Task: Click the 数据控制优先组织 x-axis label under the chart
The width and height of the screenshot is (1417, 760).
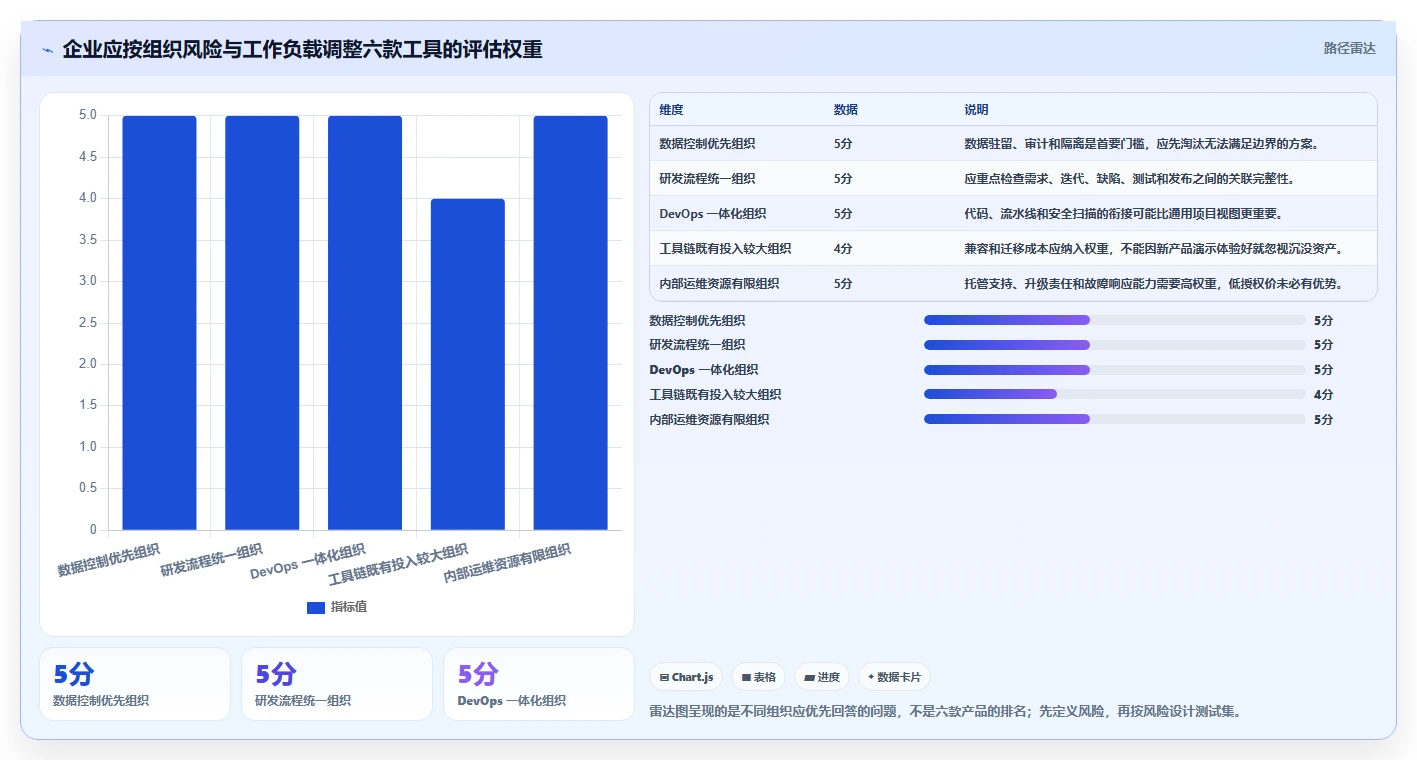Action: click(x=108, y=561)
